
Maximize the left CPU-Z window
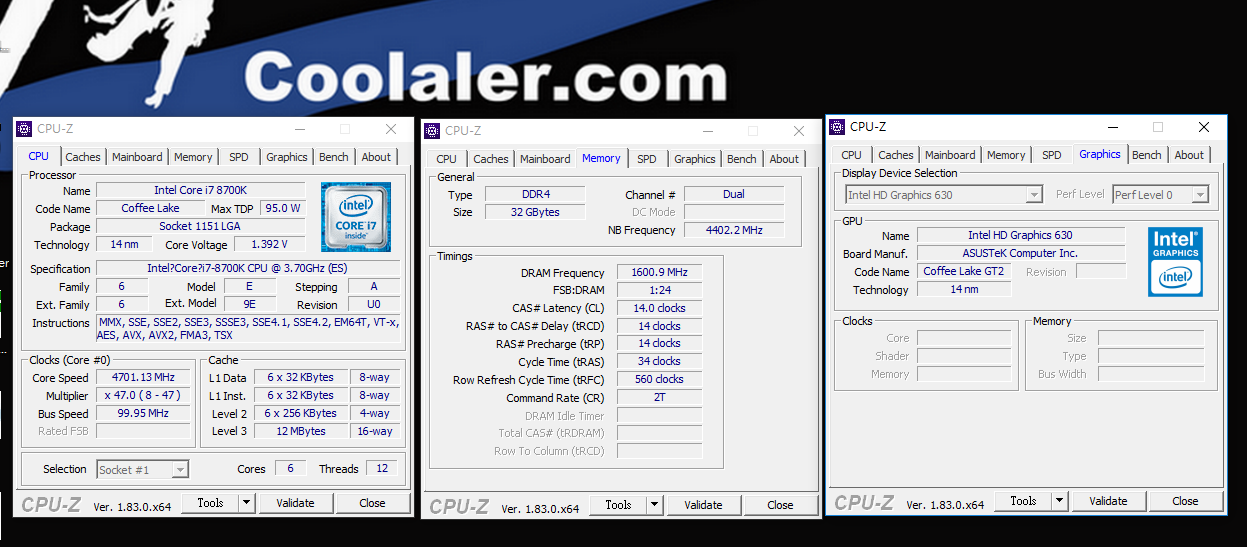[345, 129]
